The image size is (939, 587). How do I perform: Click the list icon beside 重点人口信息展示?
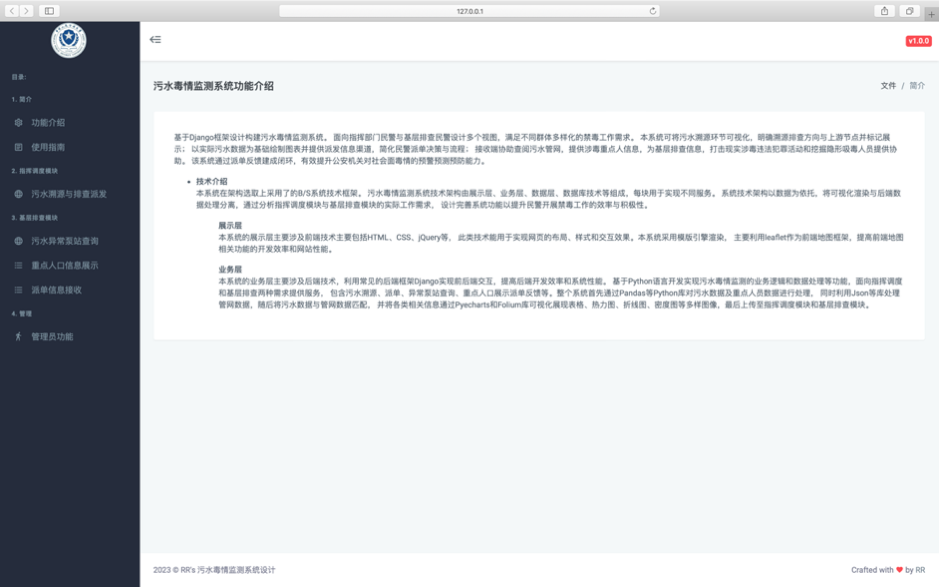18,266
